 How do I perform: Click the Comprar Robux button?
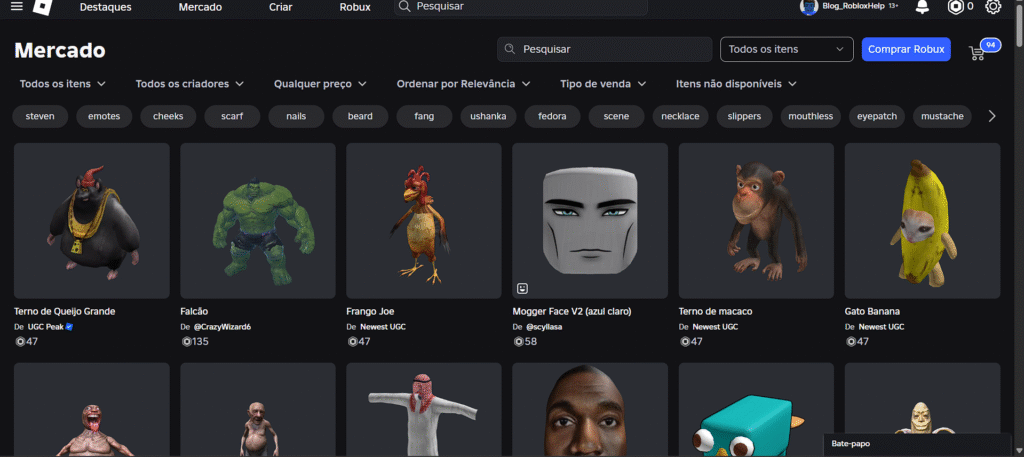click(906, 49)
